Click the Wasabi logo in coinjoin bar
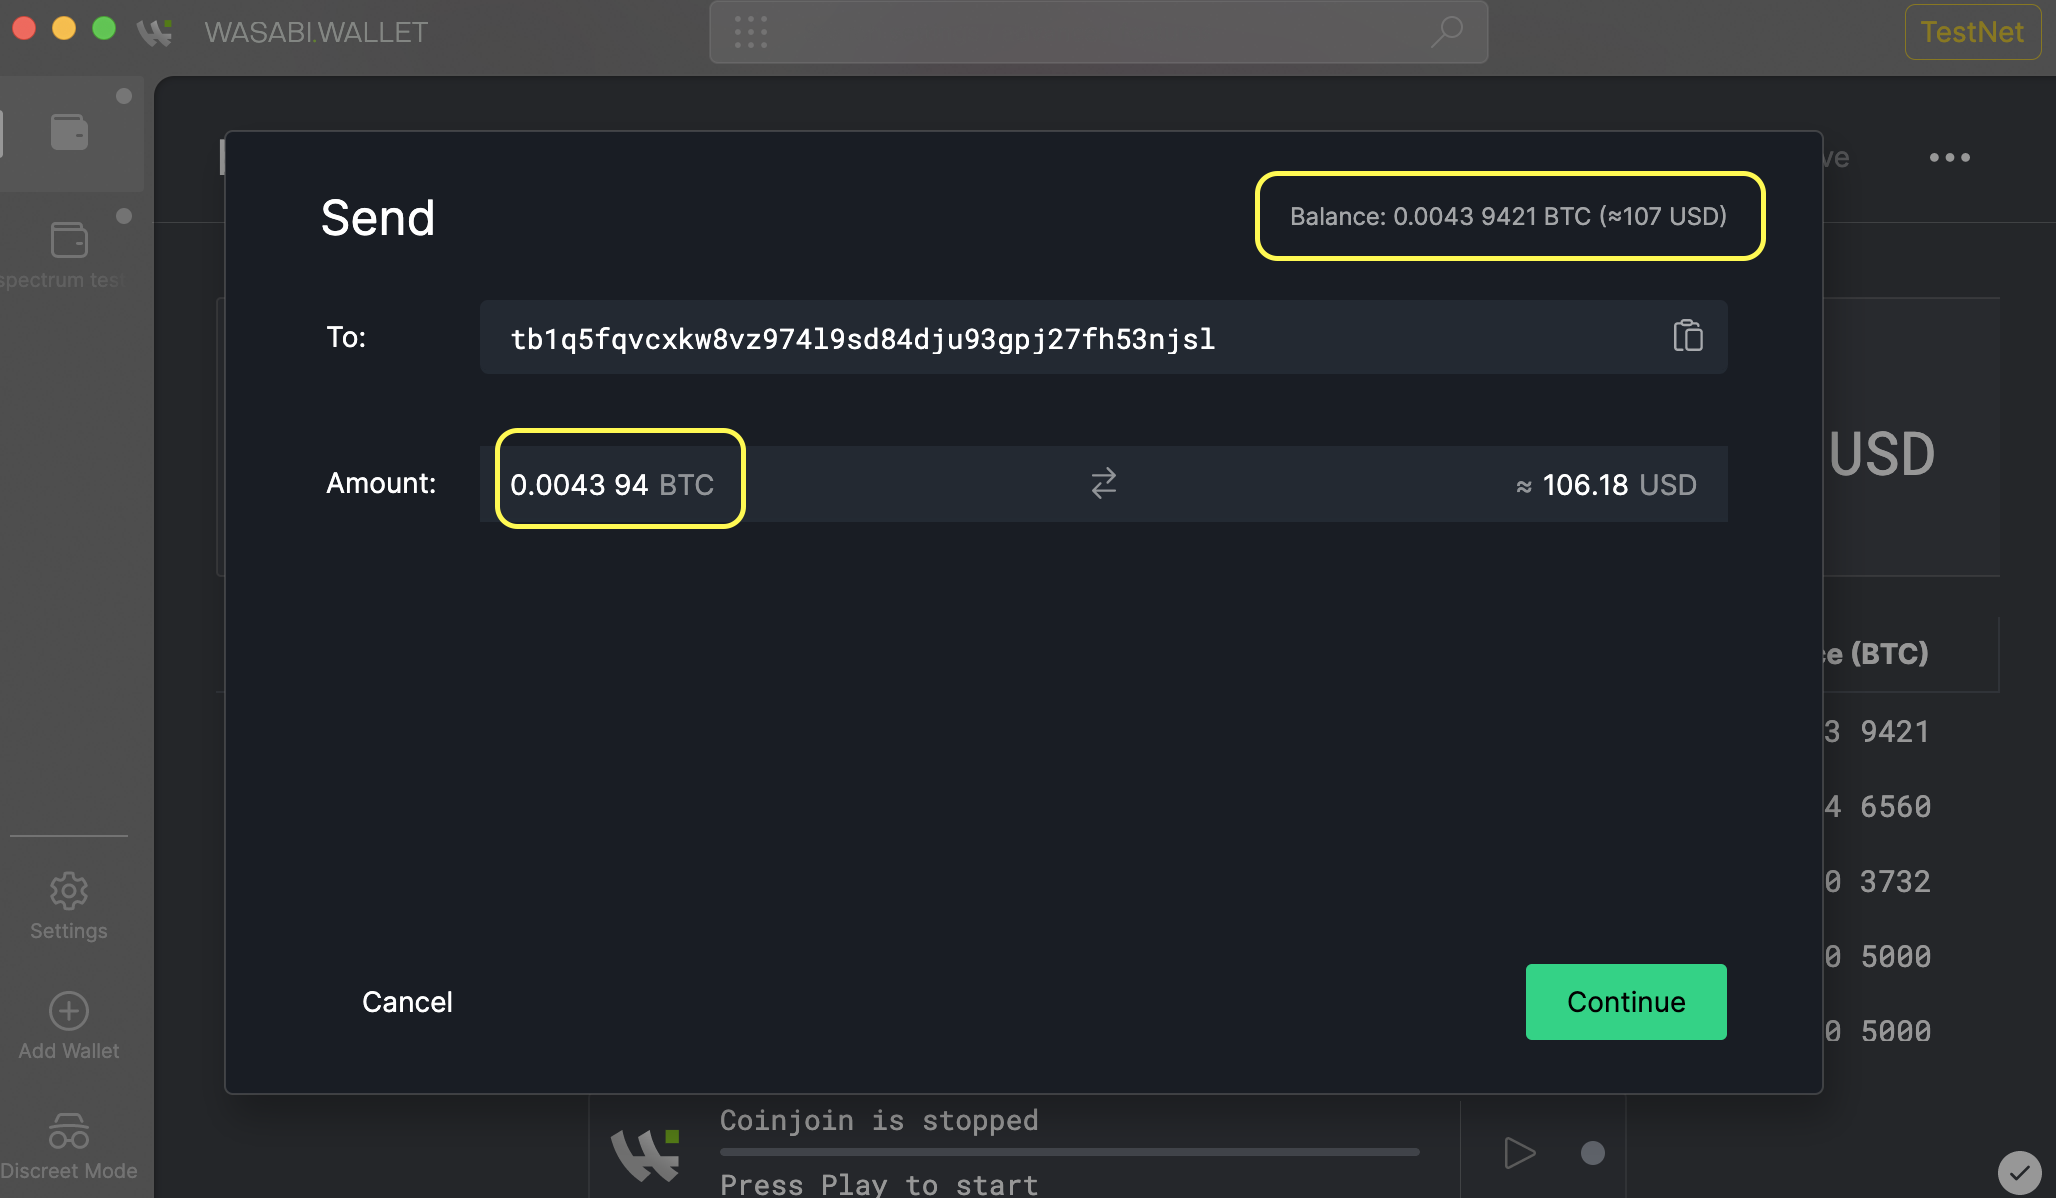 coord(646,1155)
